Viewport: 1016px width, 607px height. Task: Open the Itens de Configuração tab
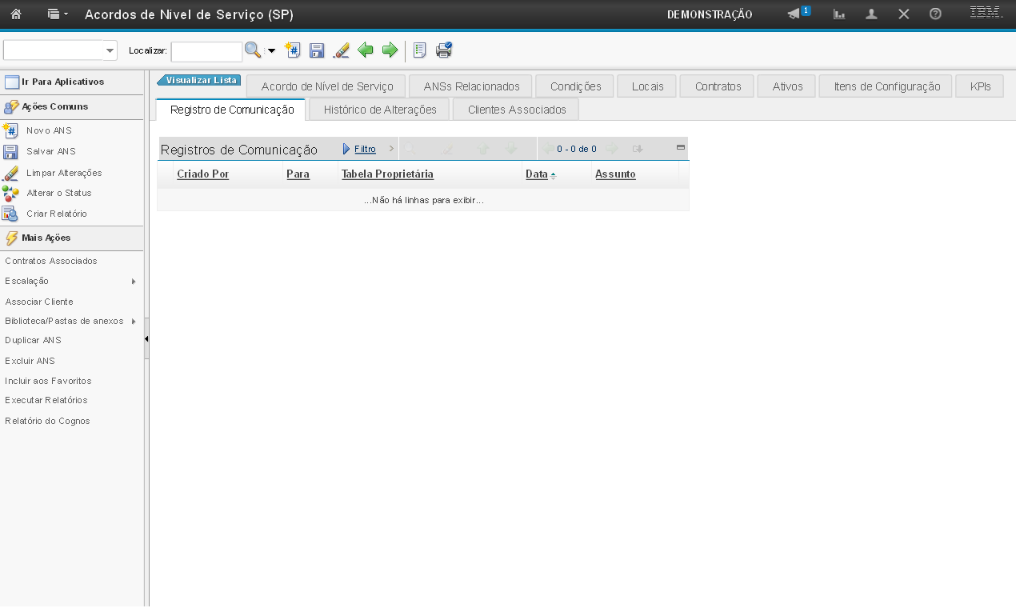tap(886, 87)
